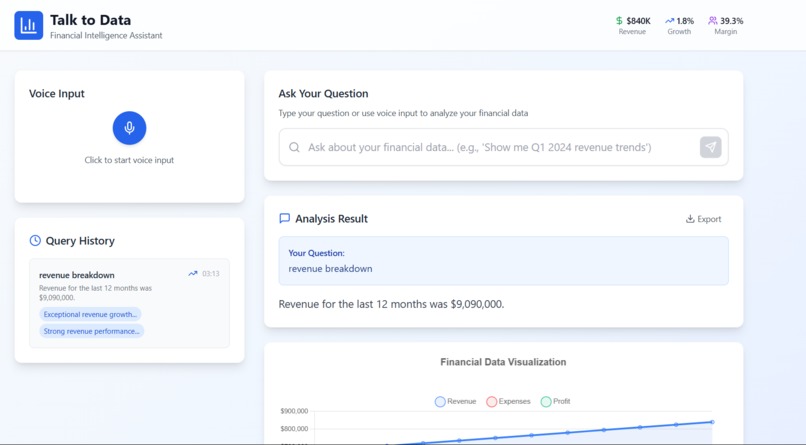Click the $800,000 axis label on chart
Viewport: 806px width, 445px height.
294,429
